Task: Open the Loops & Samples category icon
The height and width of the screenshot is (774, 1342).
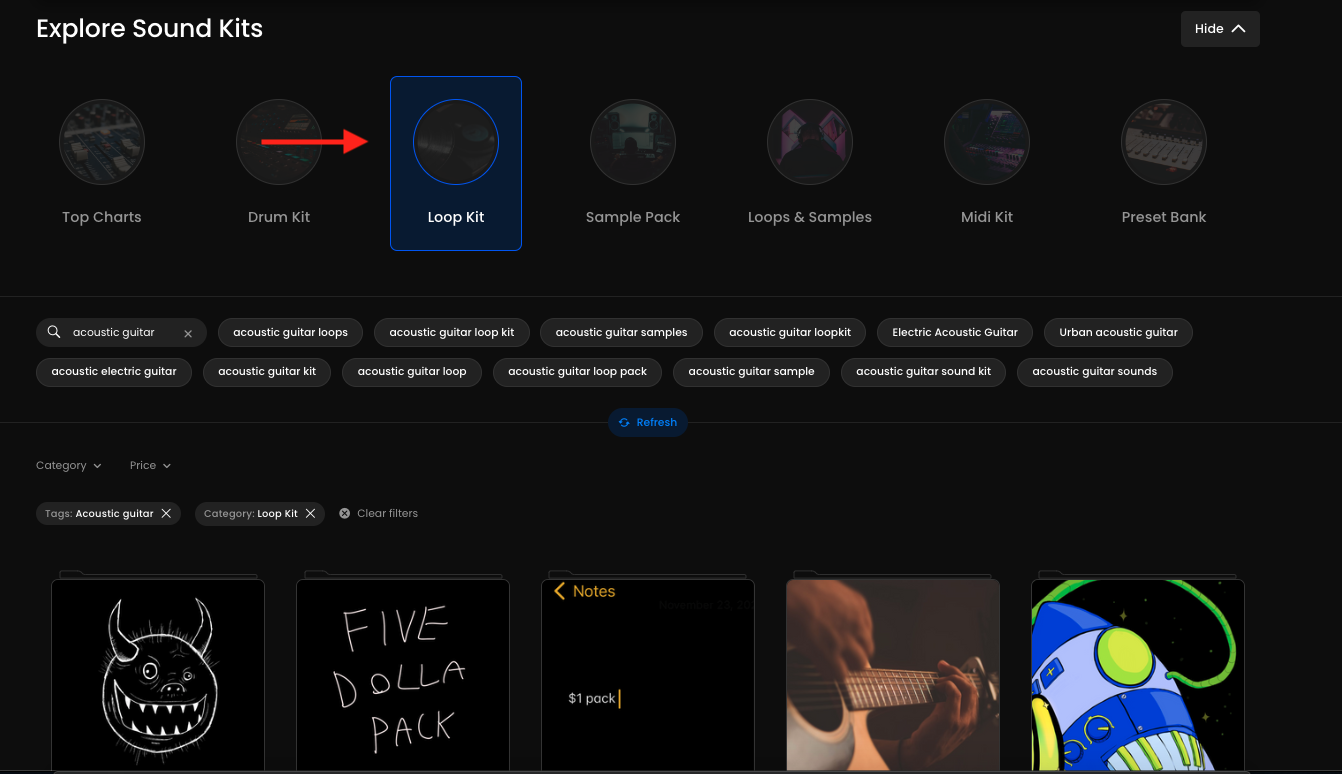Action: point(810,143)
